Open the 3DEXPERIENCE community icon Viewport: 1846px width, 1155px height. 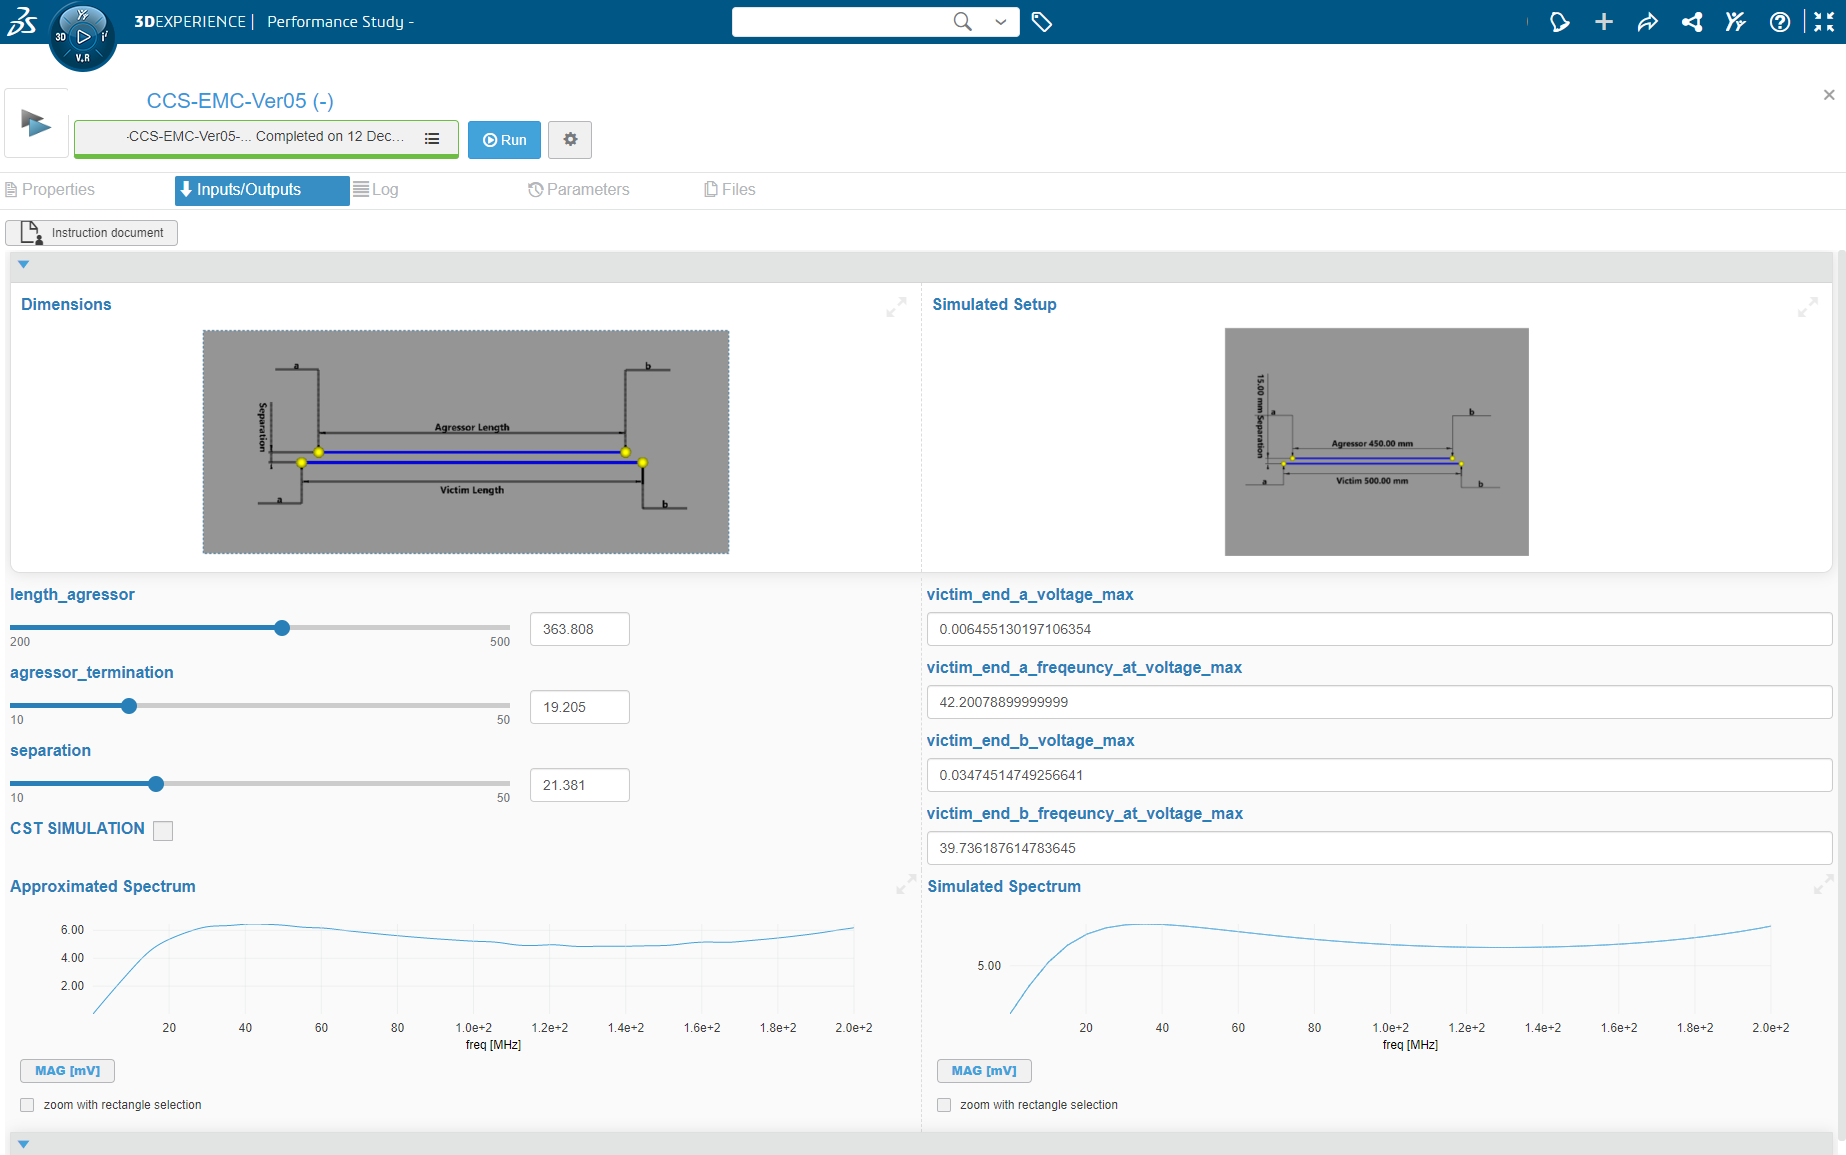coord(1736,21)
